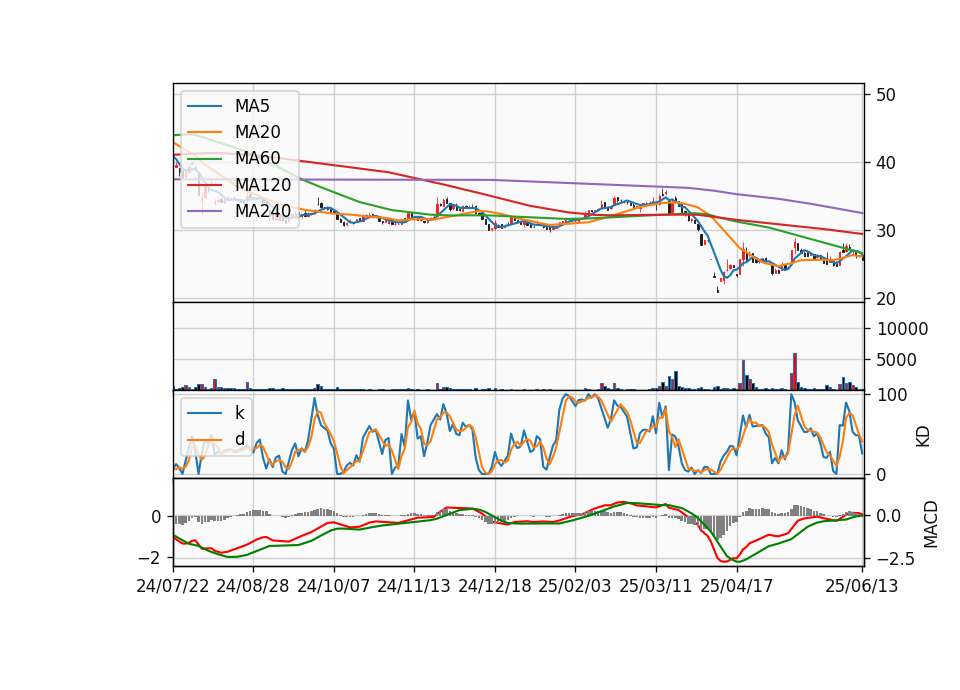The image size is (960, 690).
Task: Click the purple MA240 legend line
Action: pyautogui.click(x=204, y=211)
